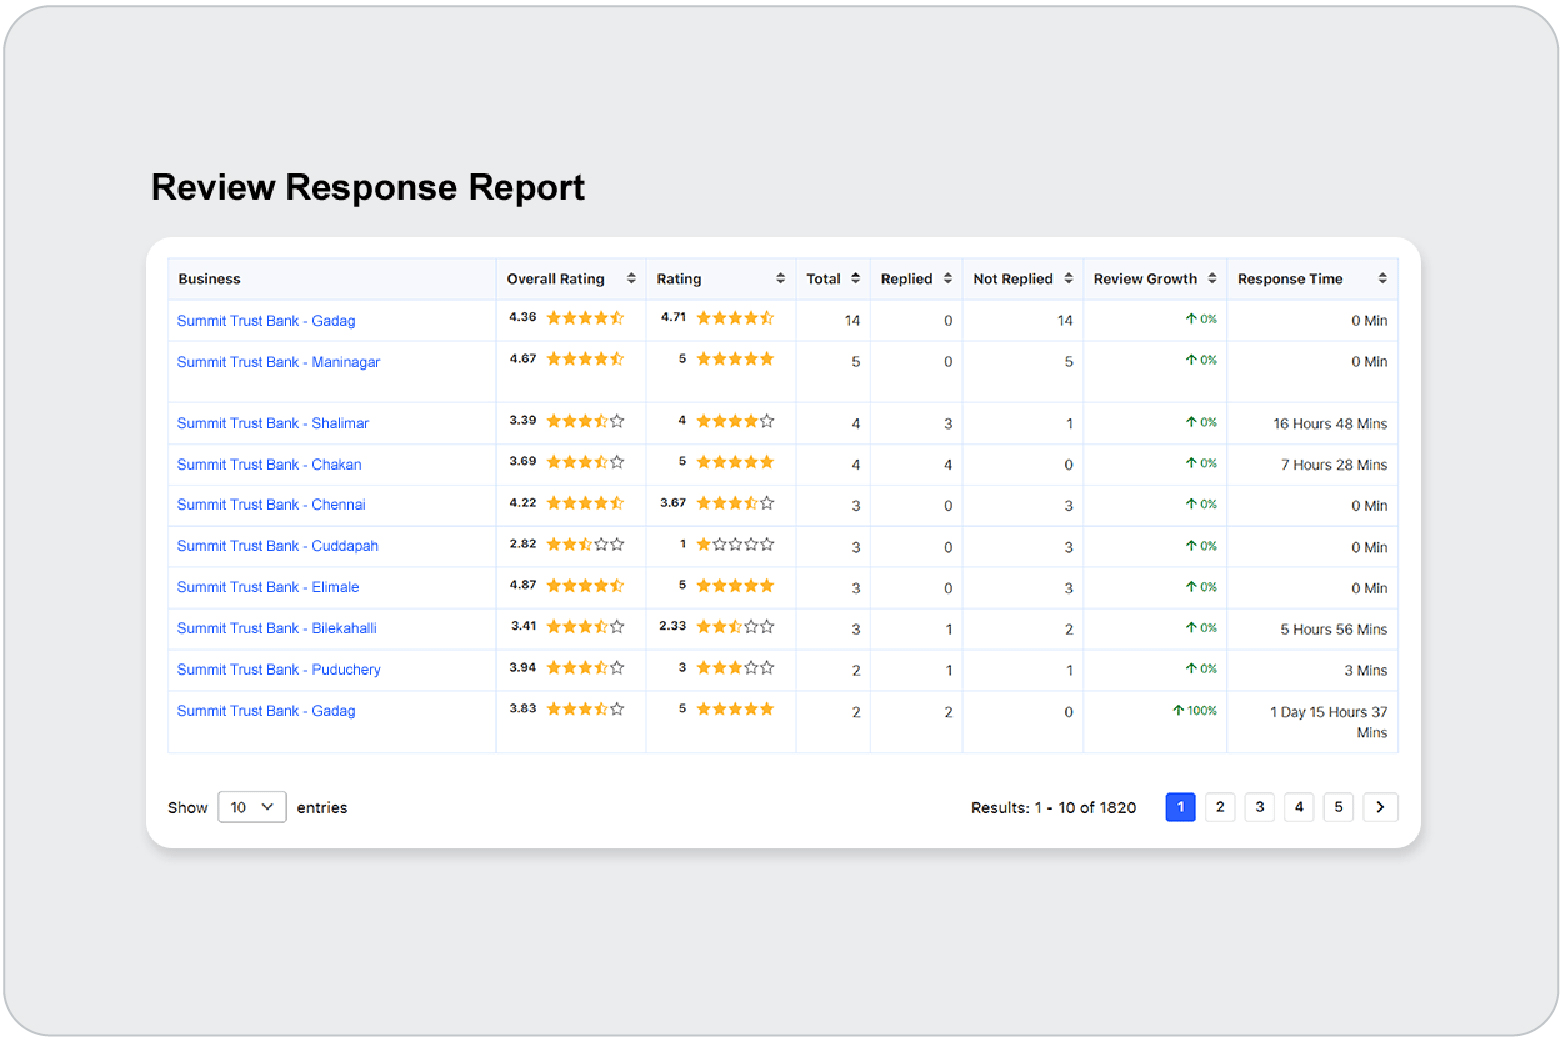Navigate to page 5 of results
Image resolution: width=1562 pixels, height=1042 pixels.
click(x=1338, y=807)
